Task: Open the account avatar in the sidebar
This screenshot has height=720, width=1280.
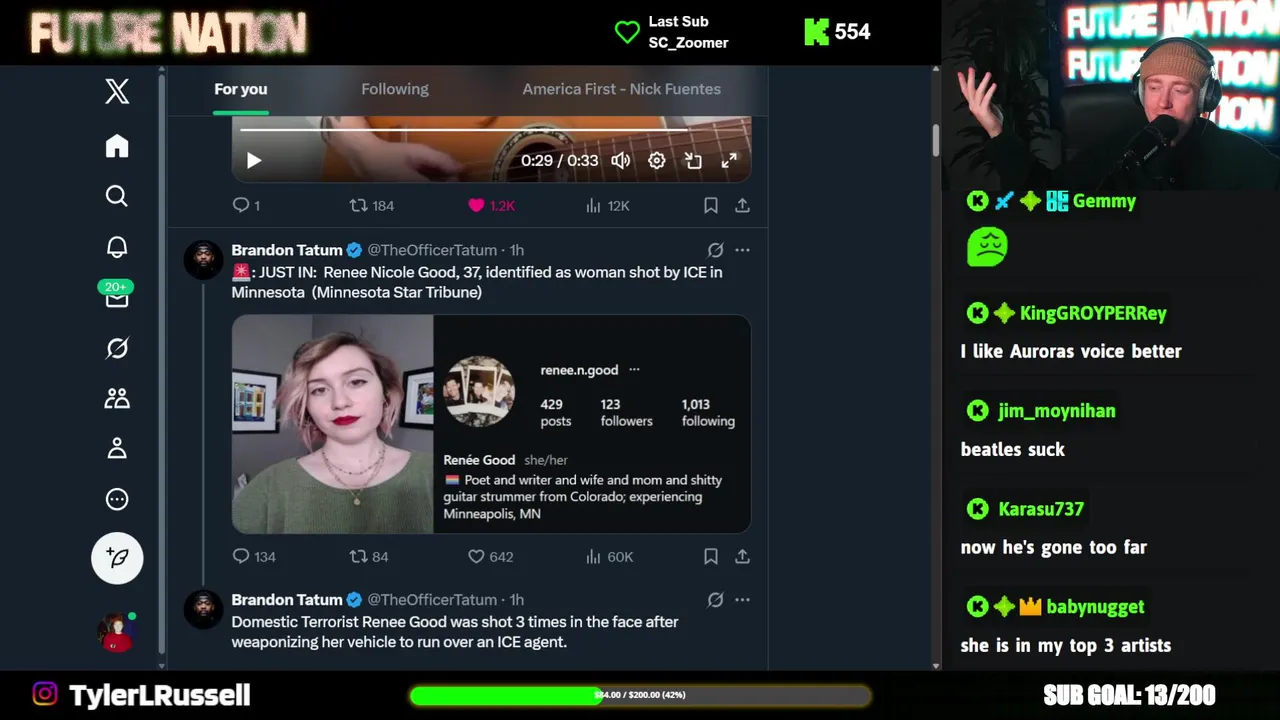Action: click(116, 633)
